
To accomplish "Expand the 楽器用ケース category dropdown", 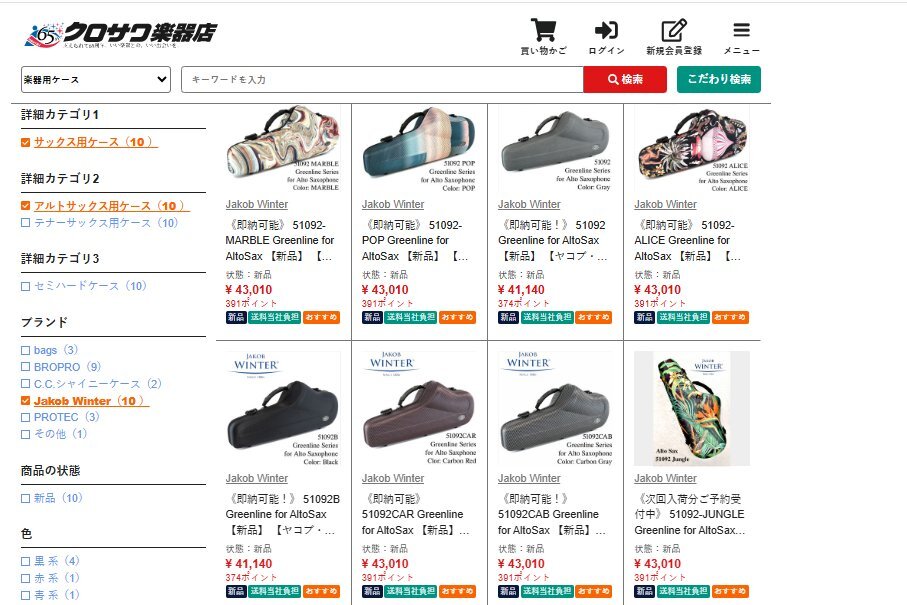I will pyautogui.click(x=95, y=79).
